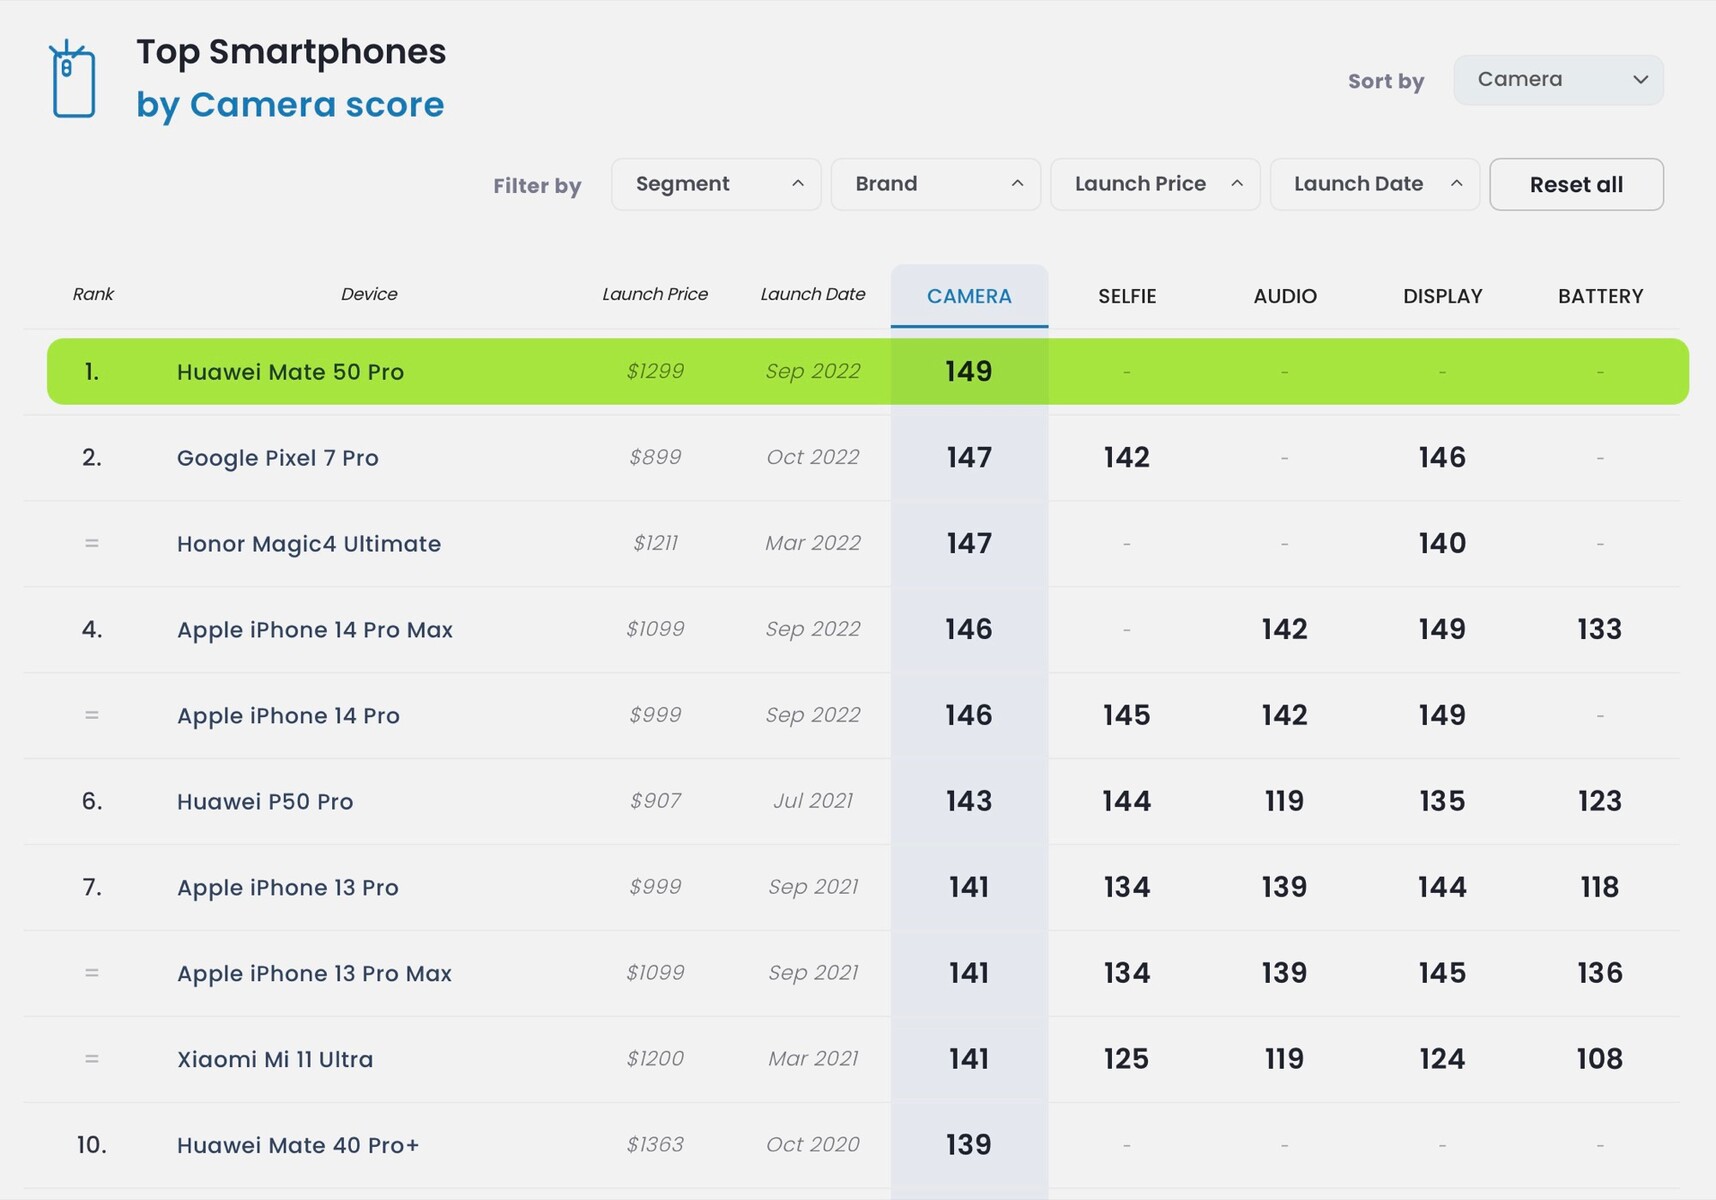This screenshot has width=1716, height=1200.
Task: Expand the Segment filter
Action: [x=716, y=184]
